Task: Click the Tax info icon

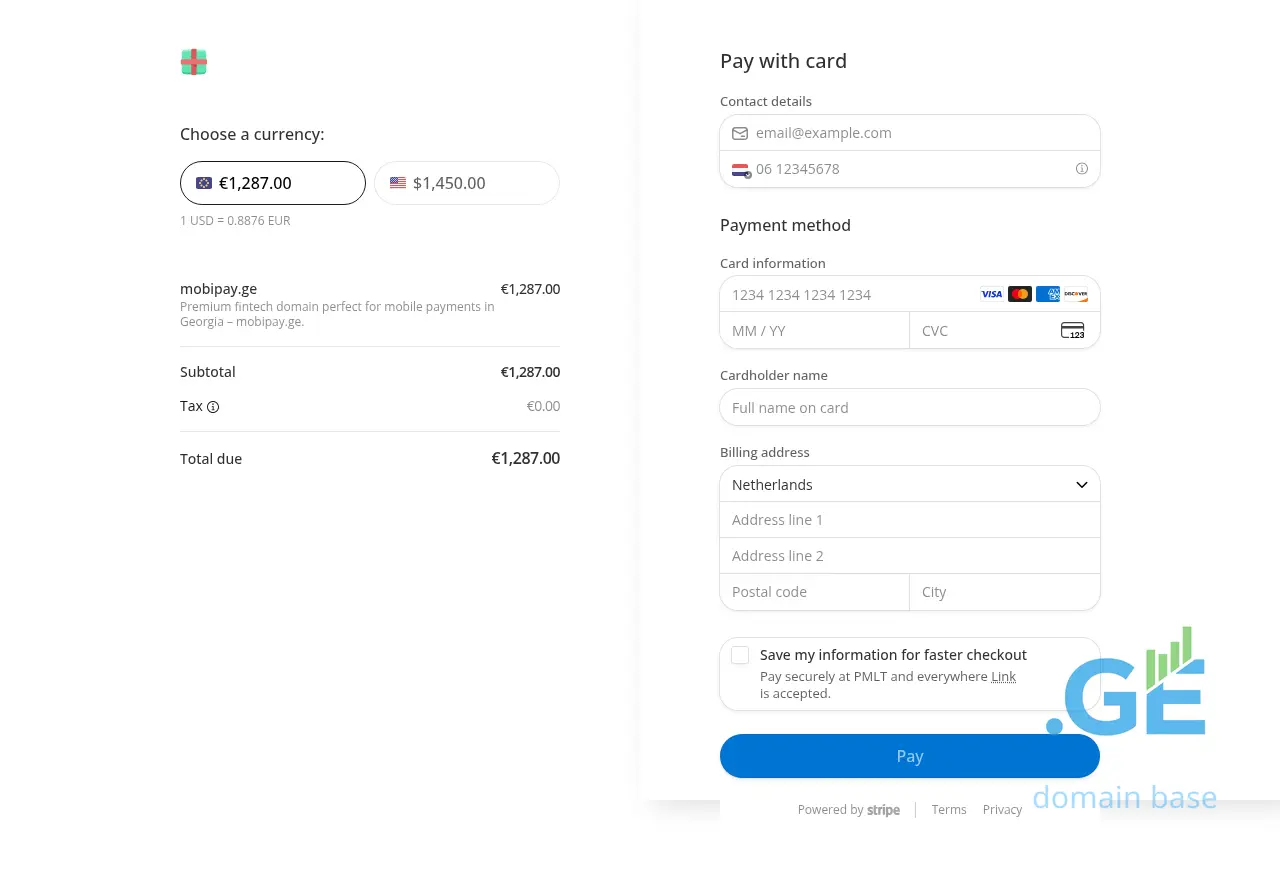Action: coord(213,407)
